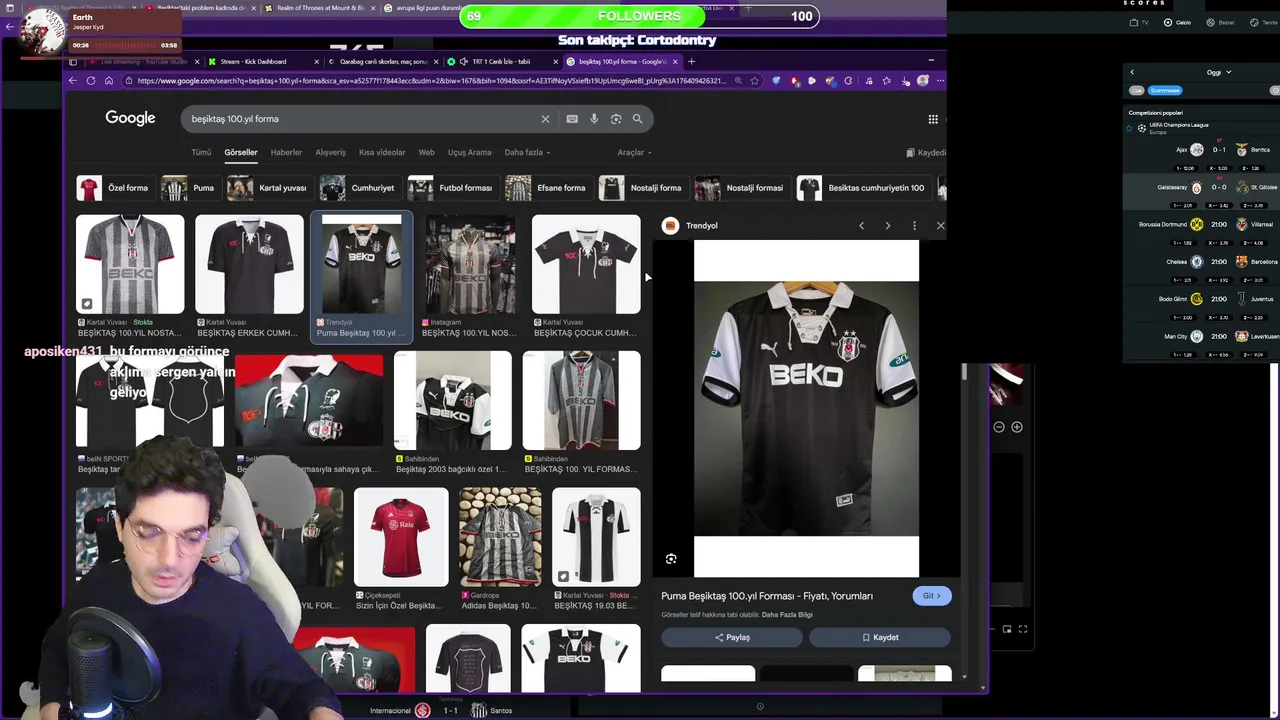Image resolution: width=1280 pixels, height=720 pixels.
Task: Switch to the Kısa videolar tab
Action: (382, 152)
